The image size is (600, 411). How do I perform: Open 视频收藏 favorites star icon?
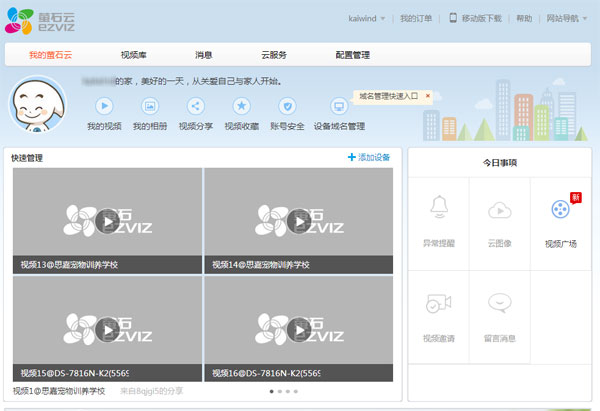click(241, 105)
